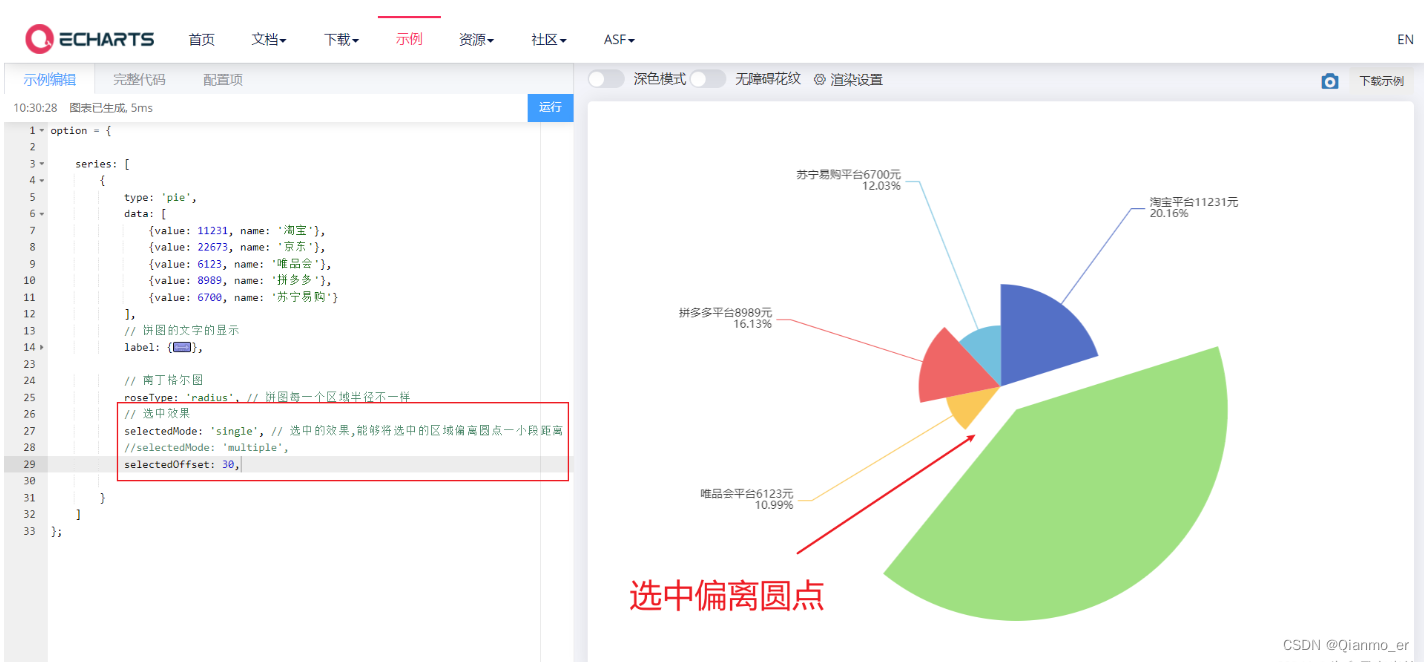
Task: Switch to the 配置项 tab
Action: coord(221,79)
